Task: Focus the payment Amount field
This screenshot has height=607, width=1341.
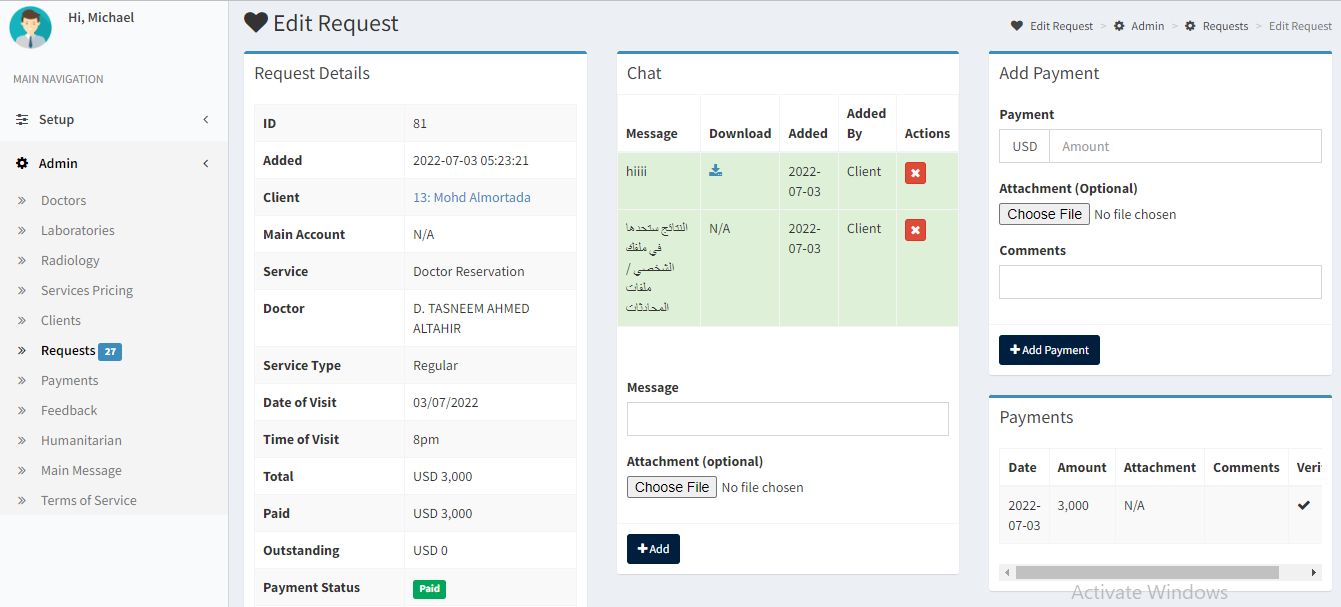Action: pyautogui.click(x=1185, y=146)
